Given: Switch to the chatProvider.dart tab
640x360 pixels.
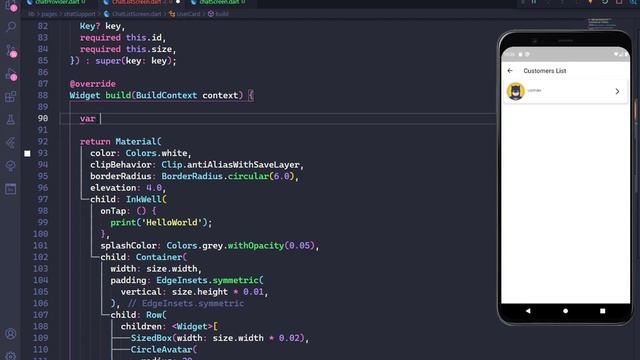Looking at the screenshot, I should [x=56, y=2].
